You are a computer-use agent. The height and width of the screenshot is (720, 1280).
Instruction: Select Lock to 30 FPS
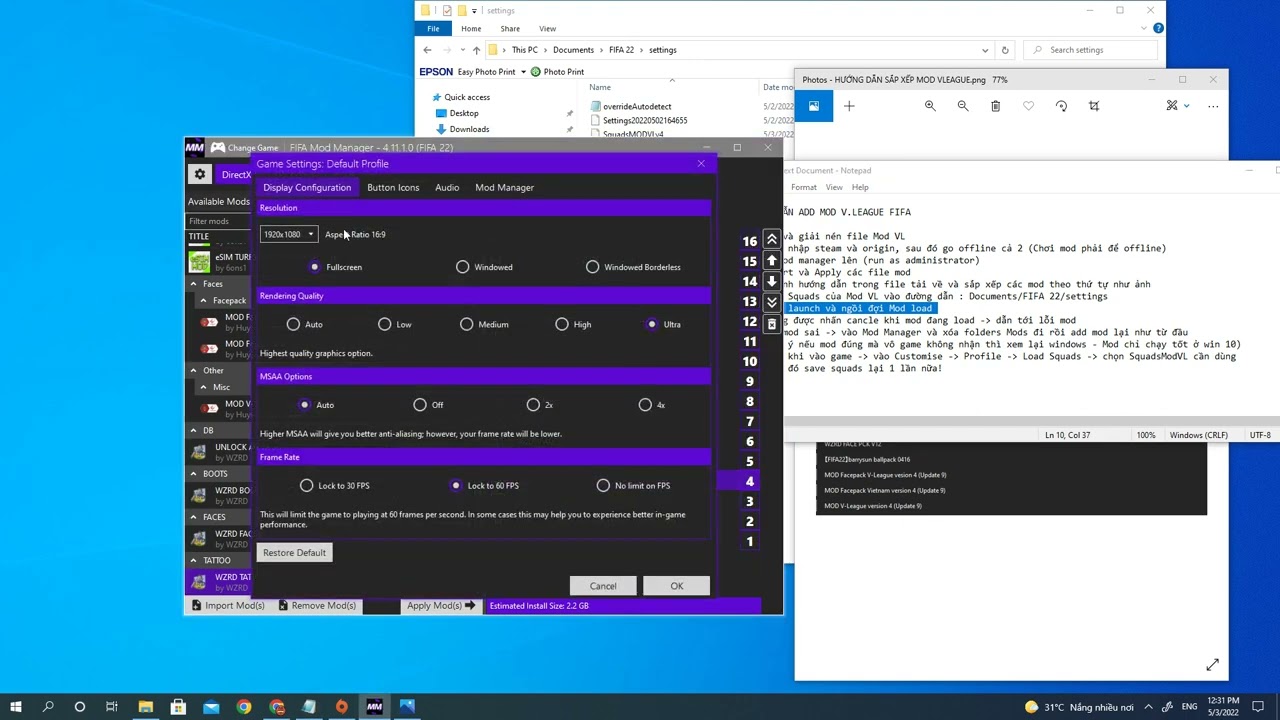(x=335, y=485)
